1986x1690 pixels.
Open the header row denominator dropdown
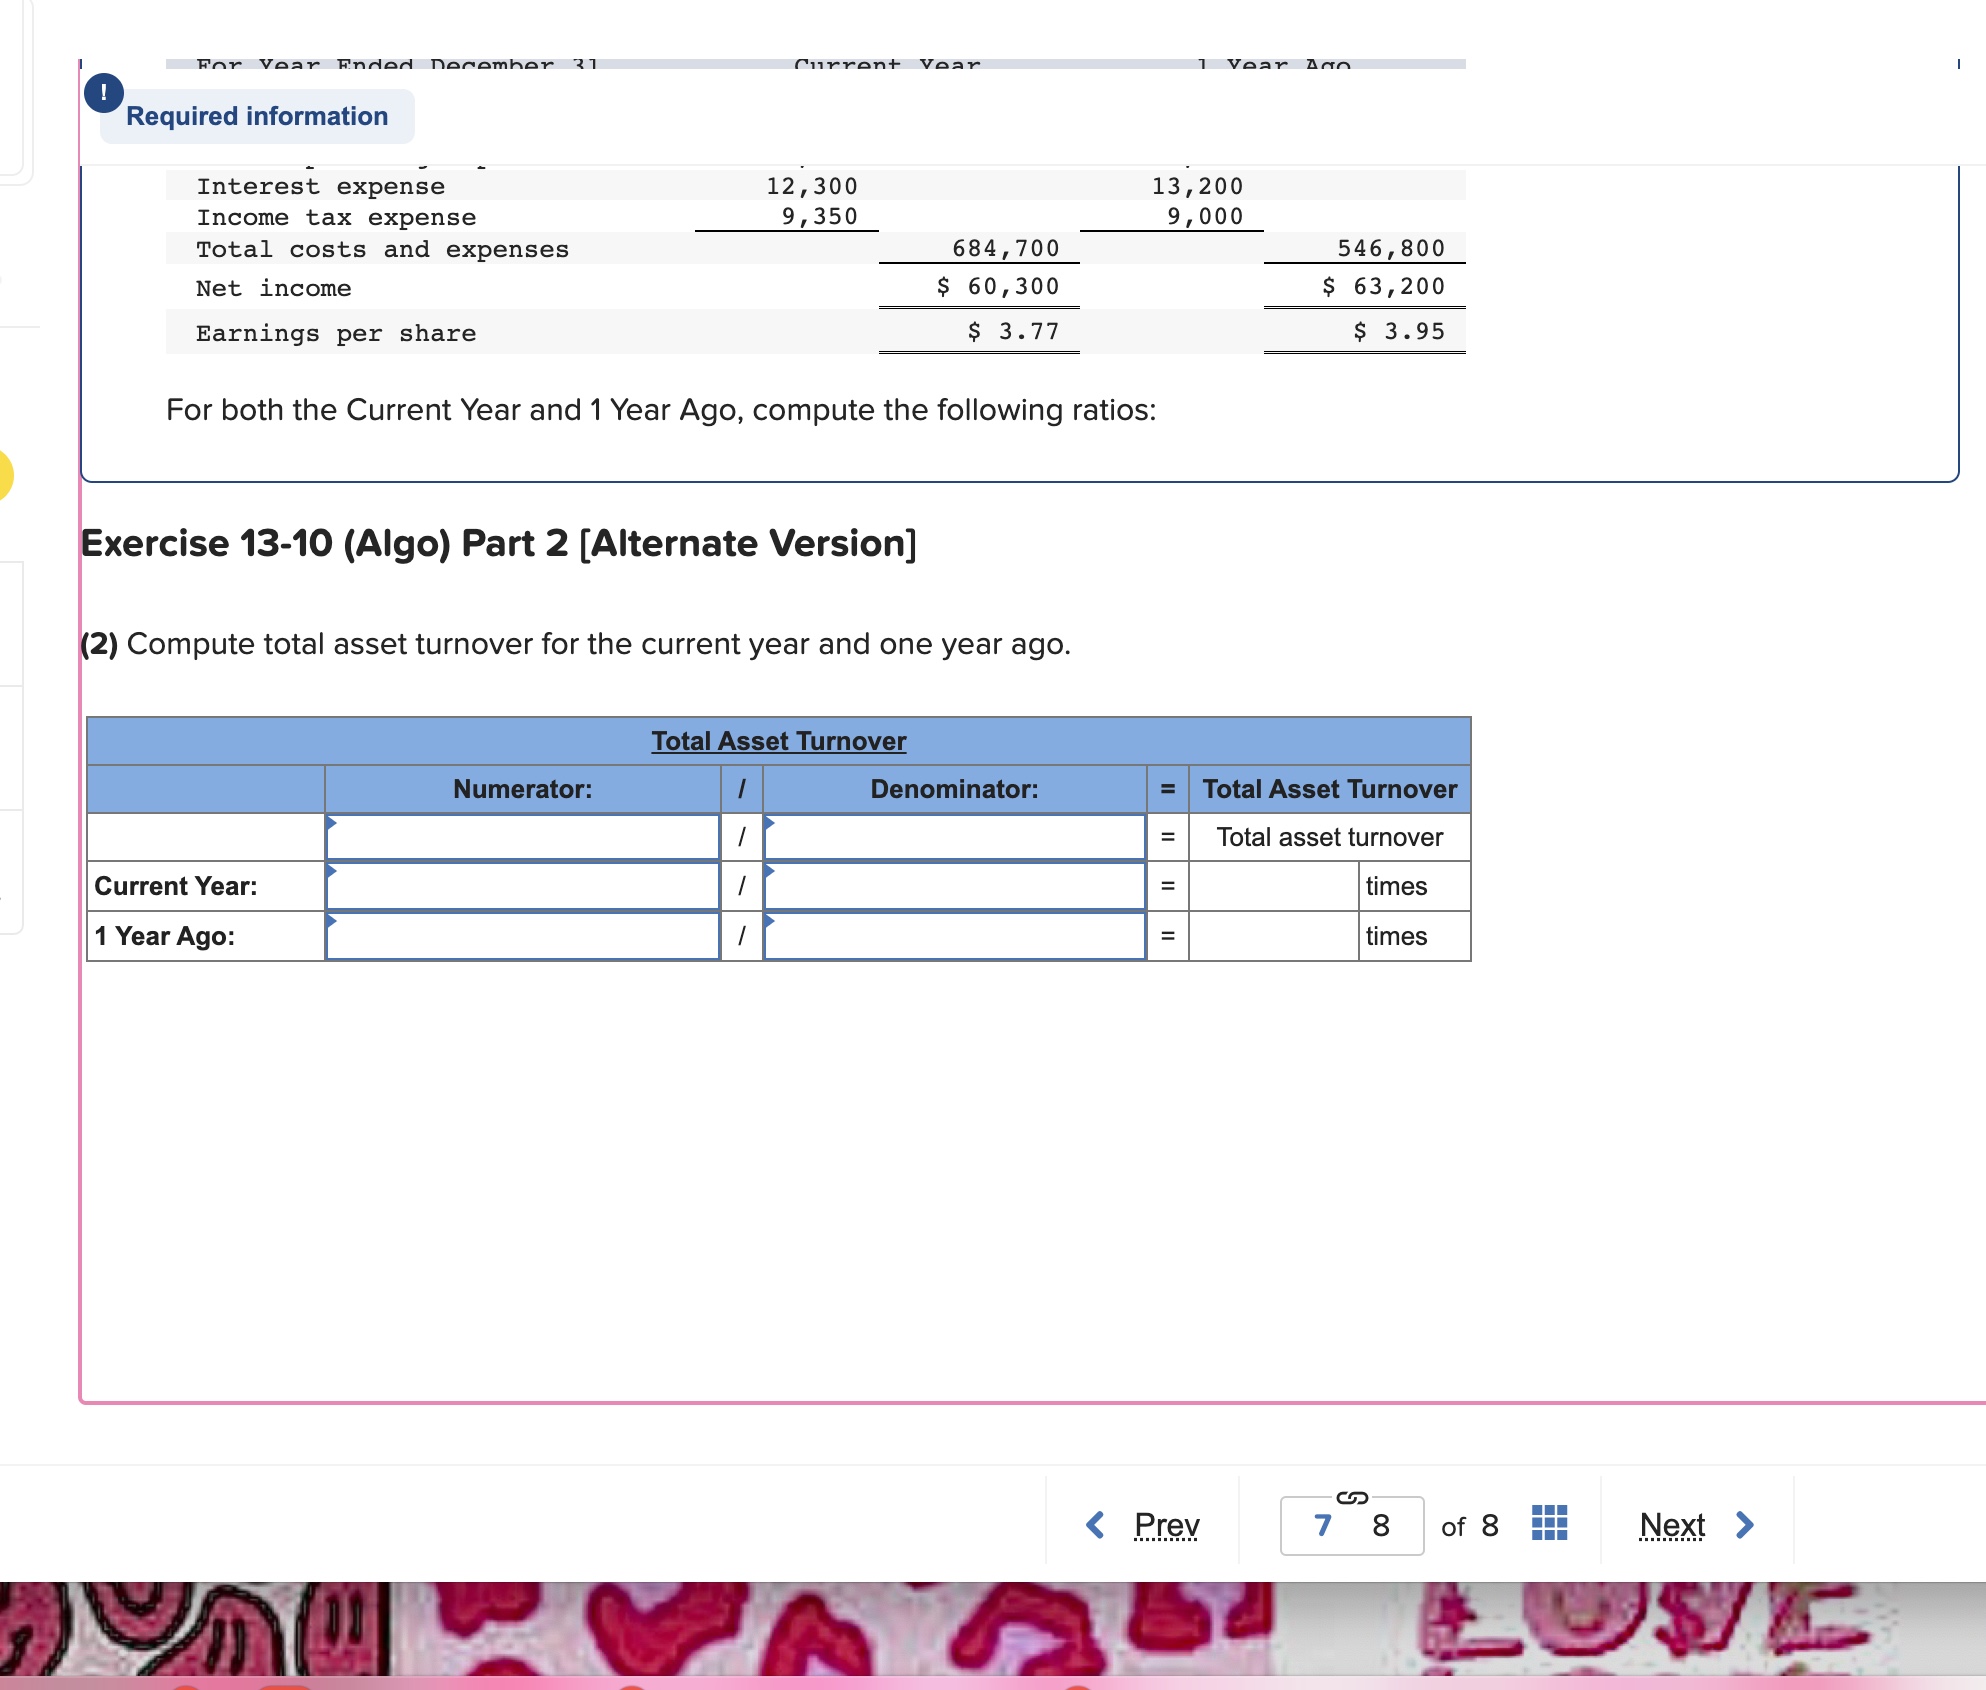pyautogui.click(x=954, y=837)
